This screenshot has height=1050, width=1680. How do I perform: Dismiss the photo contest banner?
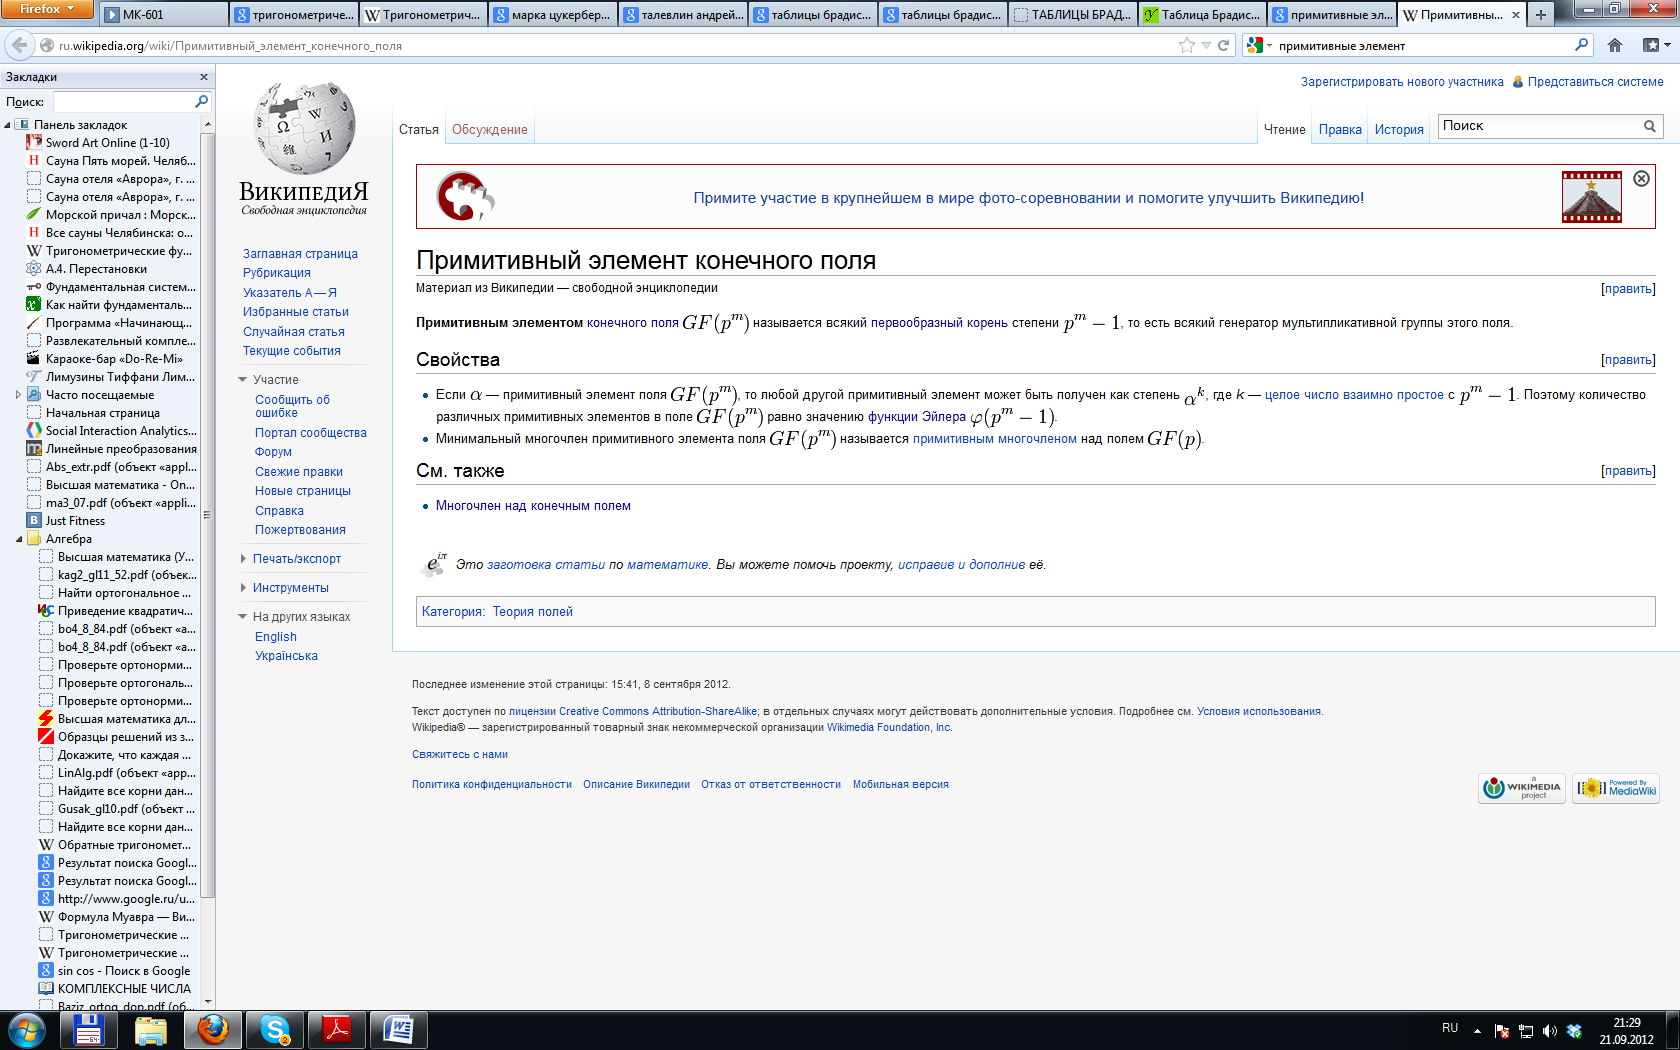(x=1641, y=178)
